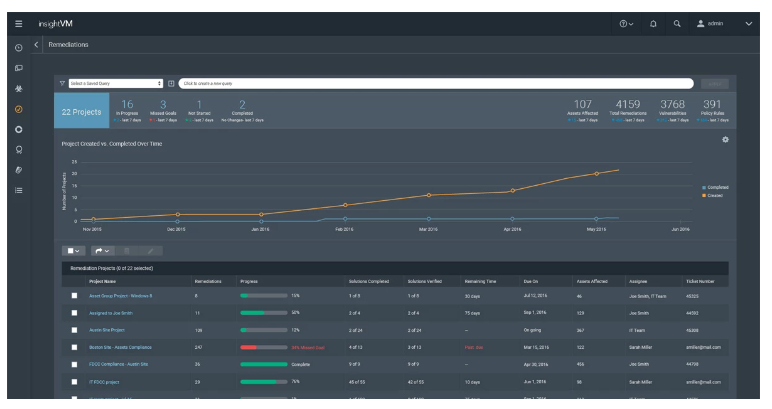Select checkbox for Austin Site Project
This screenshot has height=409, width=772.
(74, 329)
